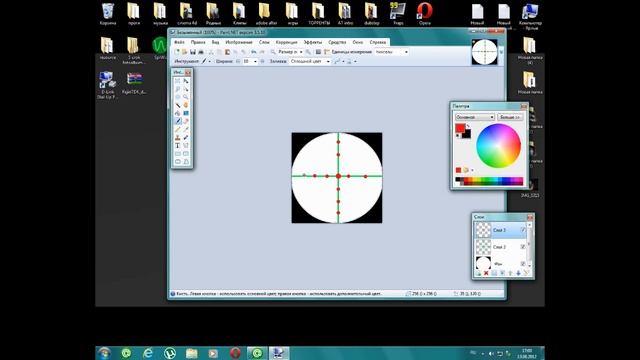Select the Gradient tool

pos(186,113)
